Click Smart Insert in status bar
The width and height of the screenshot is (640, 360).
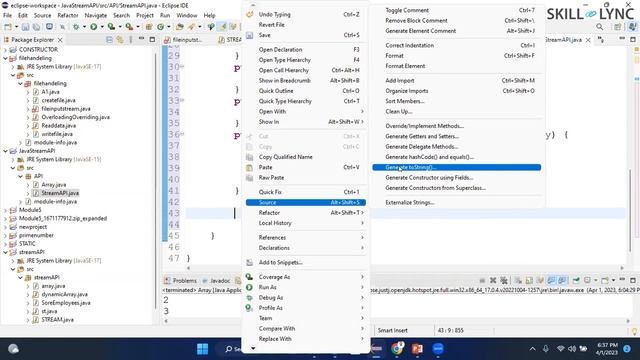392,331
